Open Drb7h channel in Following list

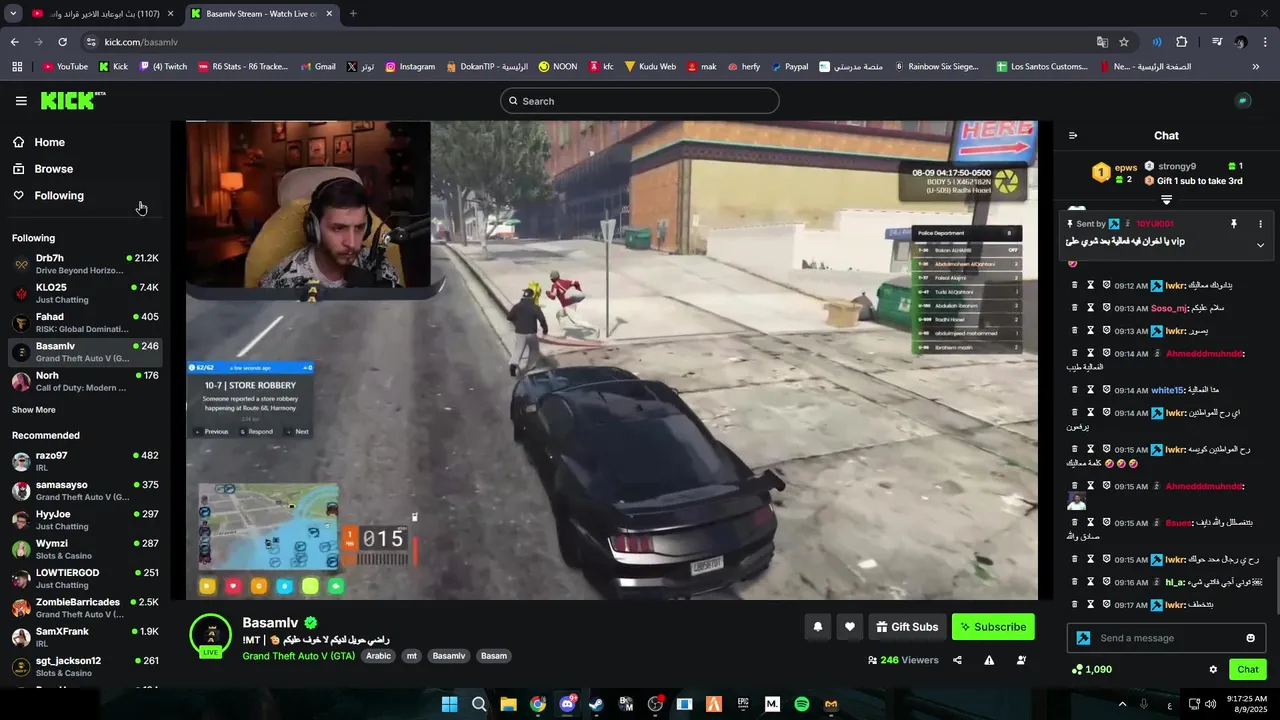[x=85, y=264]
